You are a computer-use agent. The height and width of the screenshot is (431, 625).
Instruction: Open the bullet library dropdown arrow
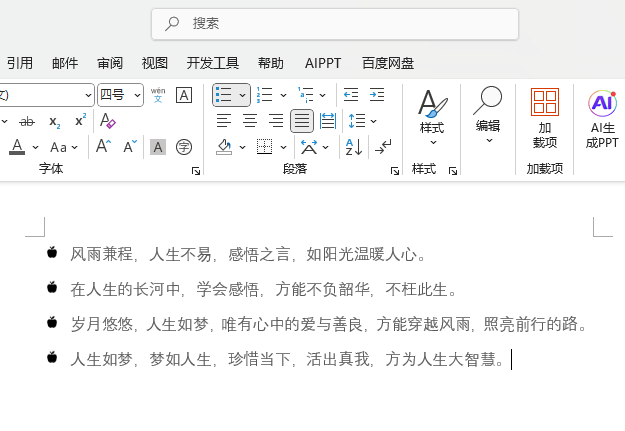coord(242,95)
